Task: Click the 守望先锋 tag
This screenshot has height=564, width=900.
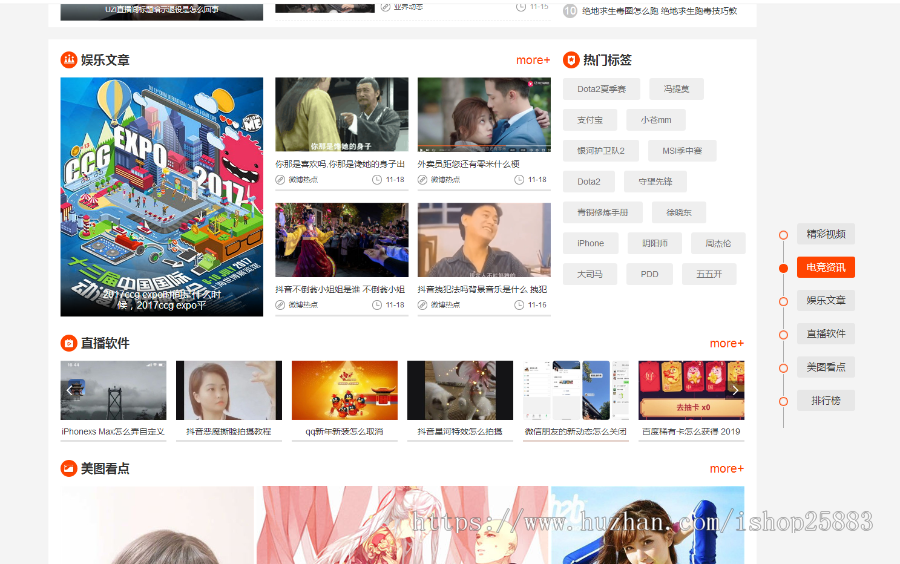Action: pos(655,182)
